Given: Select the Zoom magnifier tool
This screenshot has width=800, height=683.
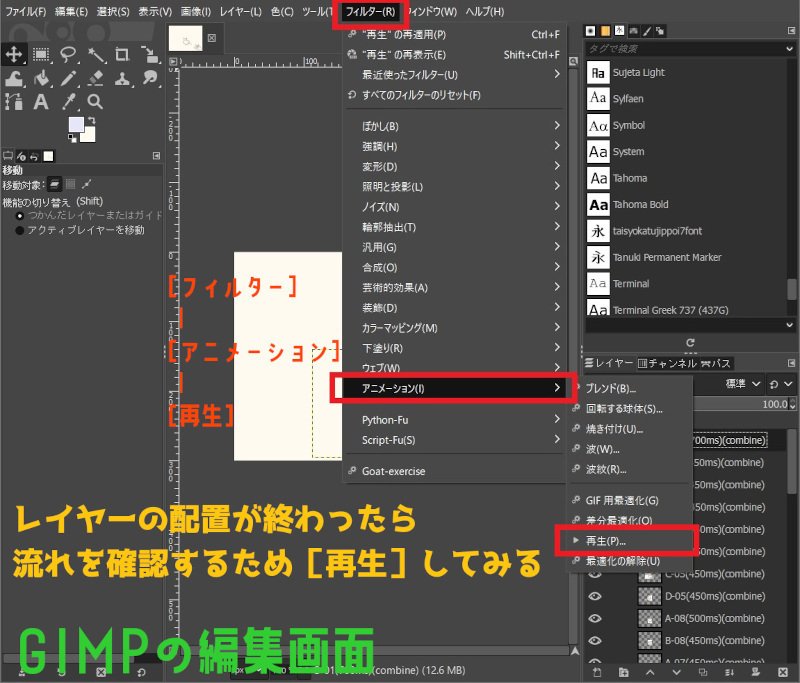Looking at the screenshot, I should (x=95, y=102).
